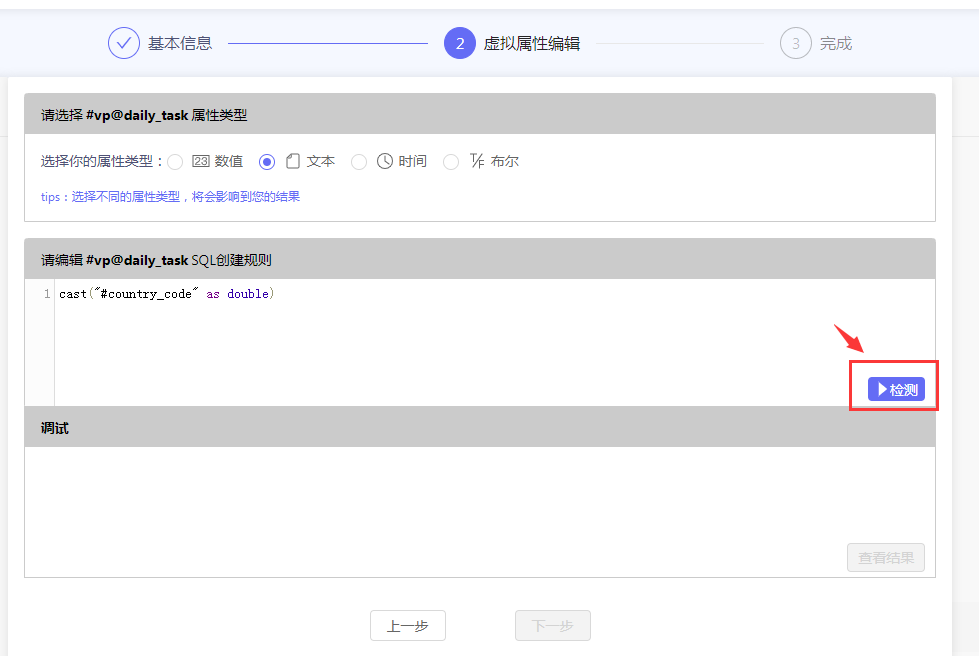979x656 pixels.
Task: Click the 布尔 boolean type icon
Action: pos(477,161)
